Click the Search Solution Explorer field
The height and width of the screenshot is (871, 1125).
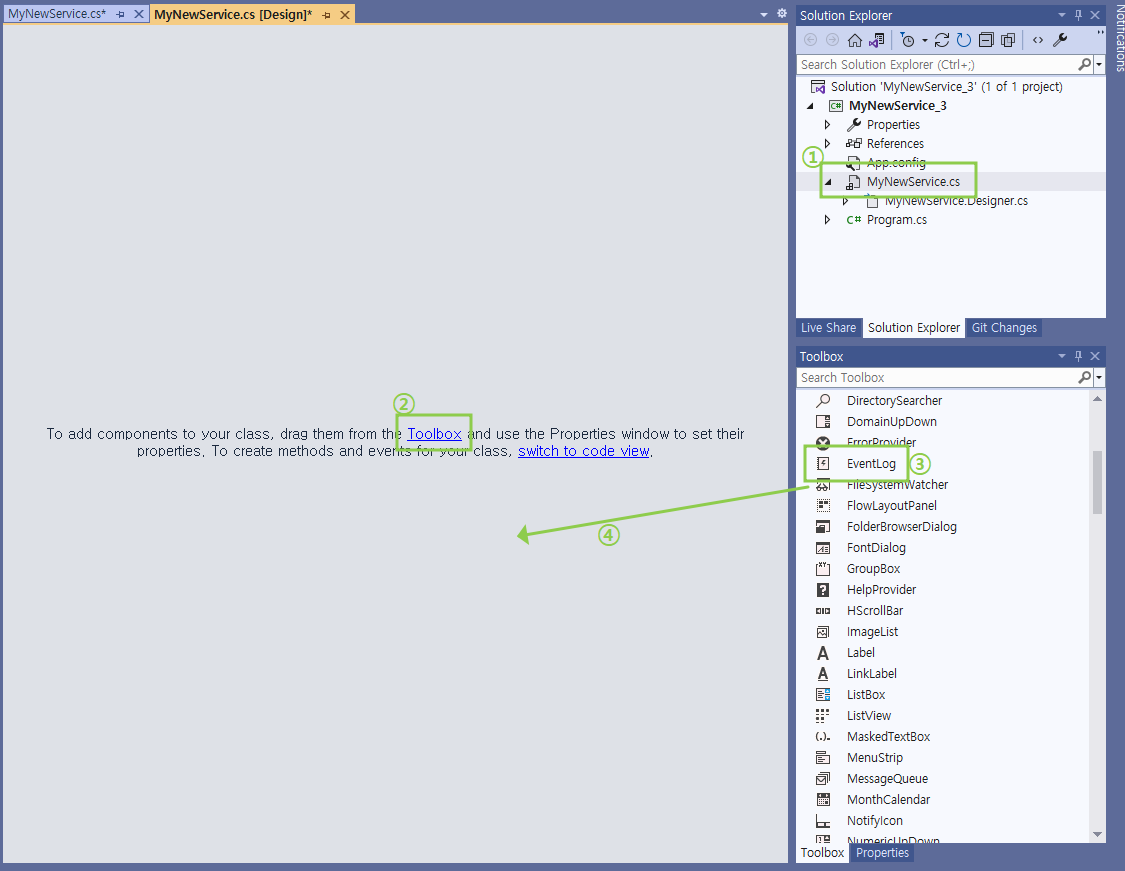point(936,65)
